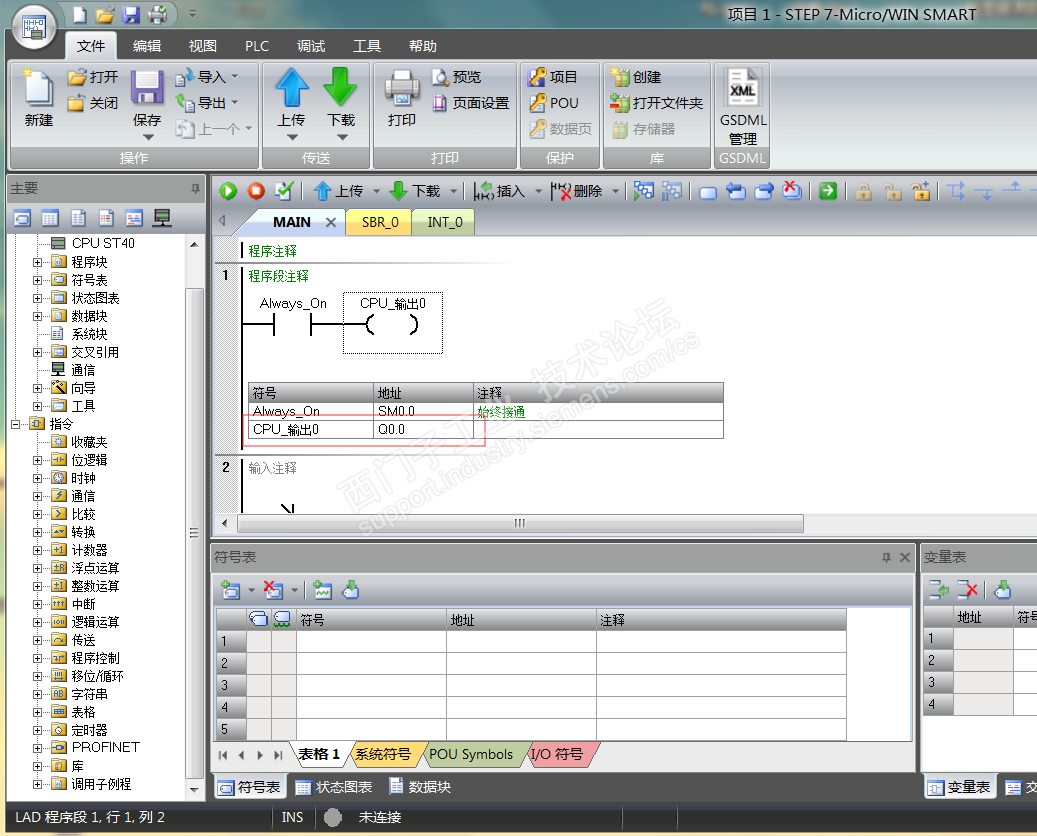Click the Upload arrow in ribbon Transfer group
1037x836 pixels.
pos(292,87)
